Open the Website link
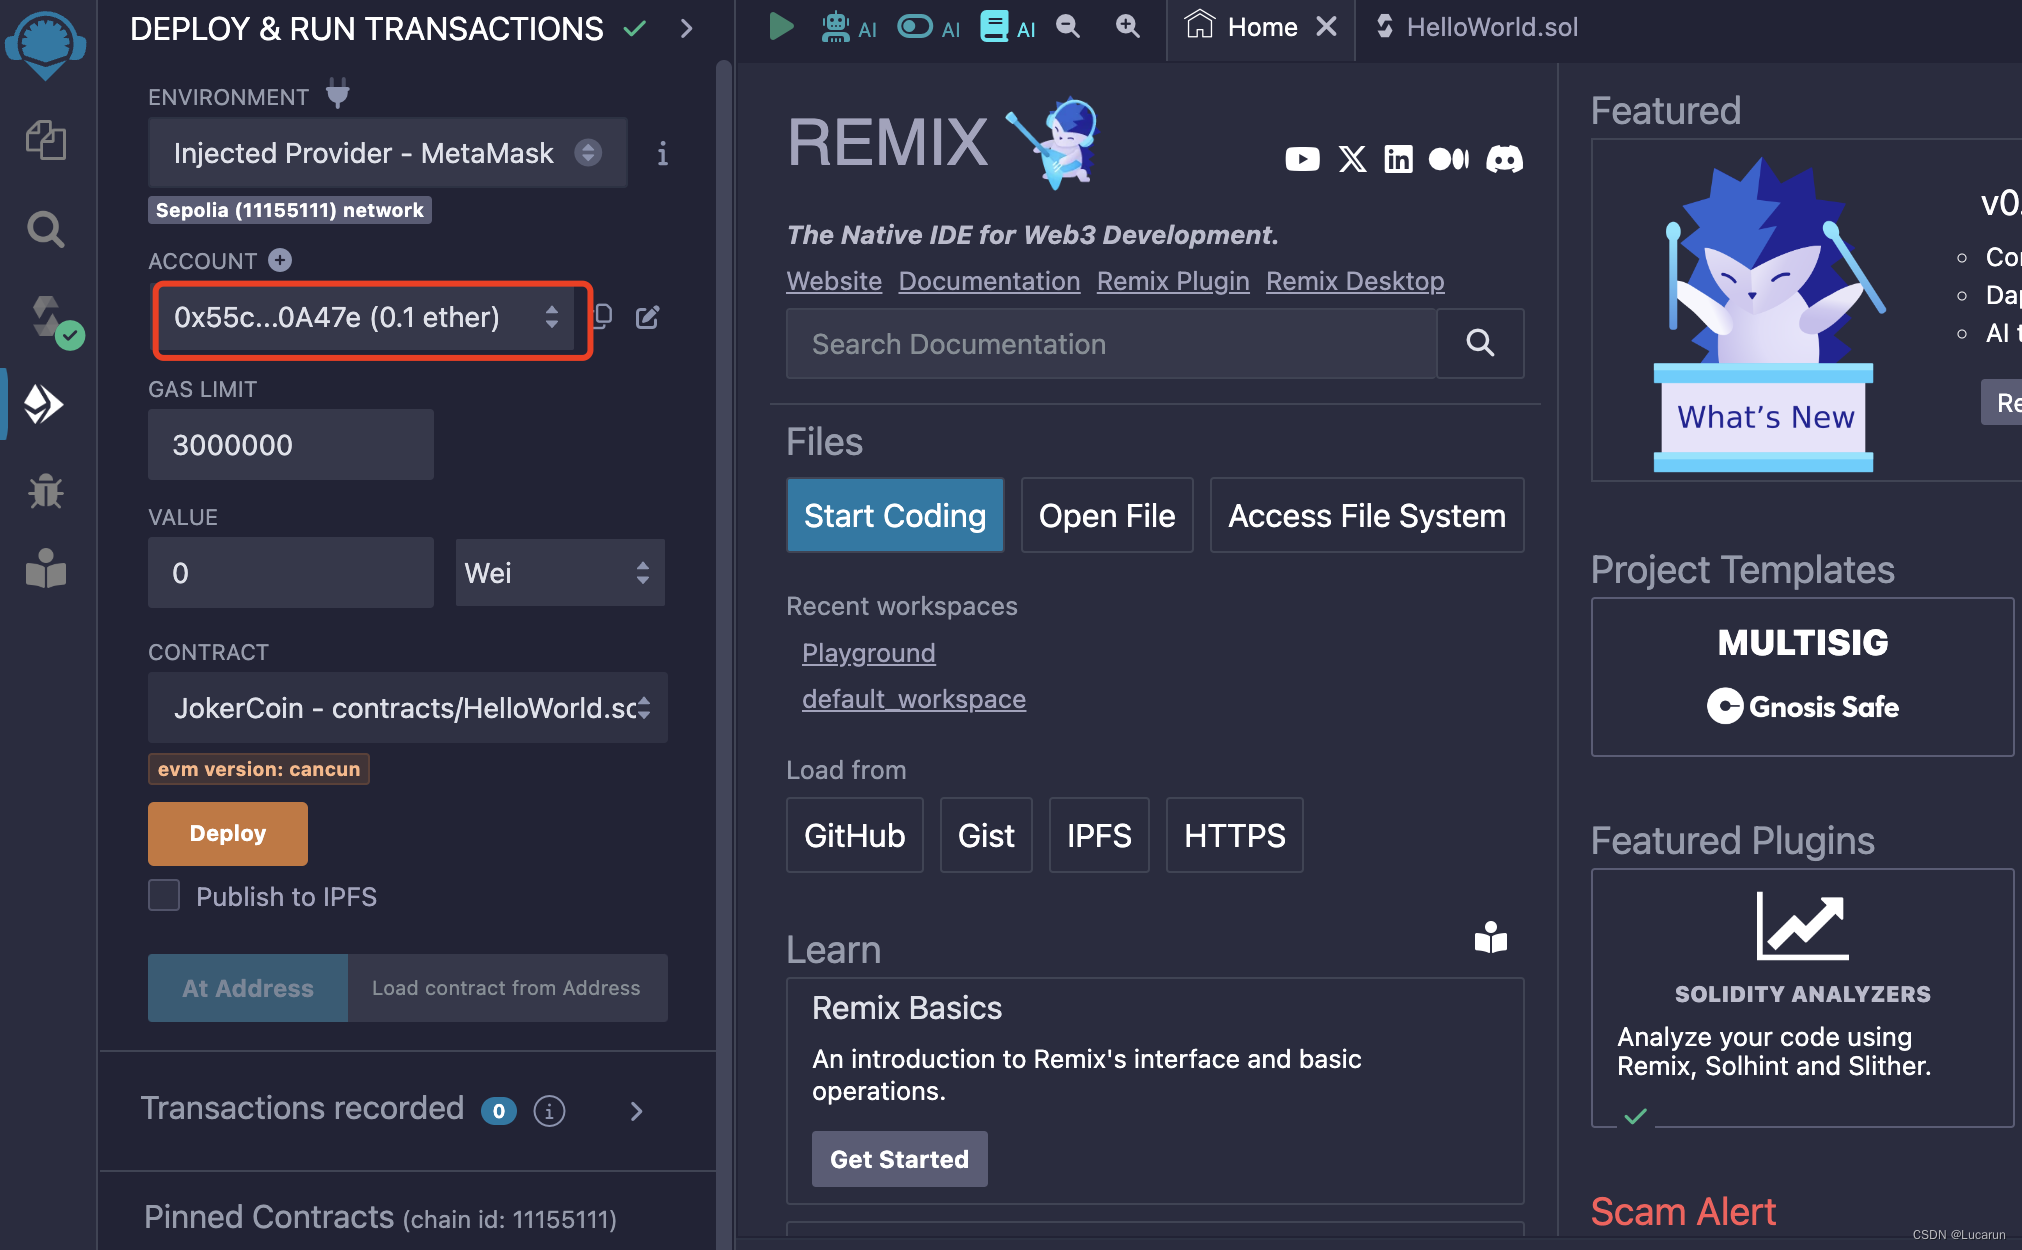This screenshot has width=2022, height=1250. (834, 281)
